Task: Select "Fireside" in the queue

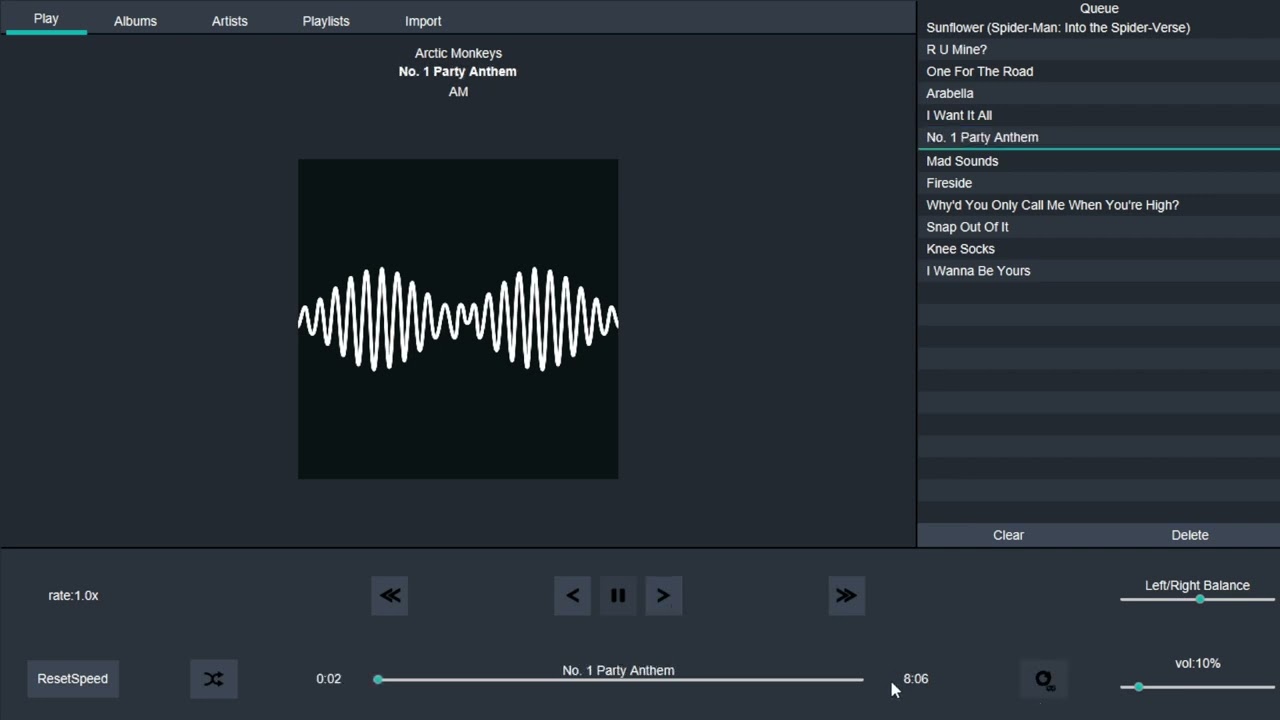Action: tap(1098, 183)
